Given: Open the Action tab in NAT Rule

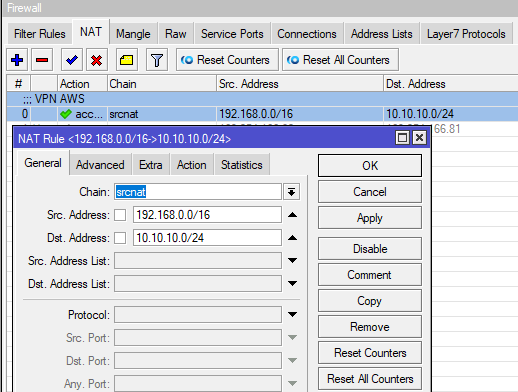Looking at the screenshot, I should point(192,165).
